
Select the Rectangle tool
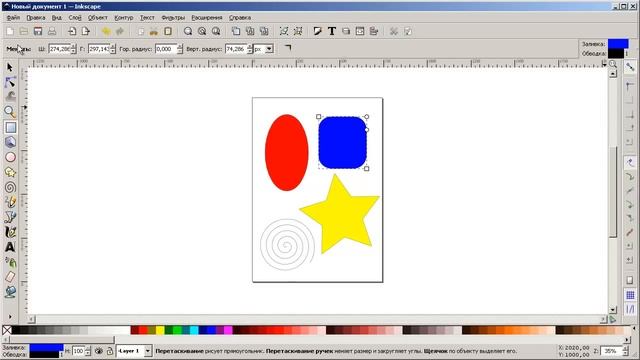pos(11,127)
